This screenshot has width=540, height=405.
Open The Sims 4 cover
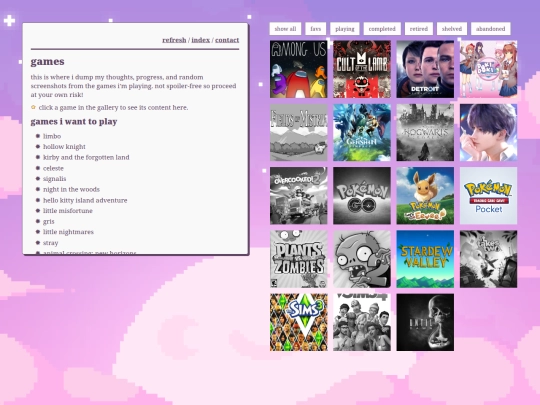tap(362, 322)
